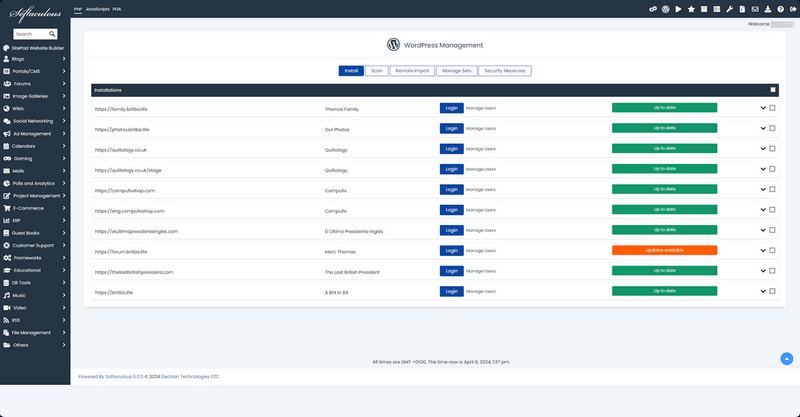Click the Ad Management megaphone icon in sidebar
This screenshot has height=417, width=800.
tap(7, 134)
